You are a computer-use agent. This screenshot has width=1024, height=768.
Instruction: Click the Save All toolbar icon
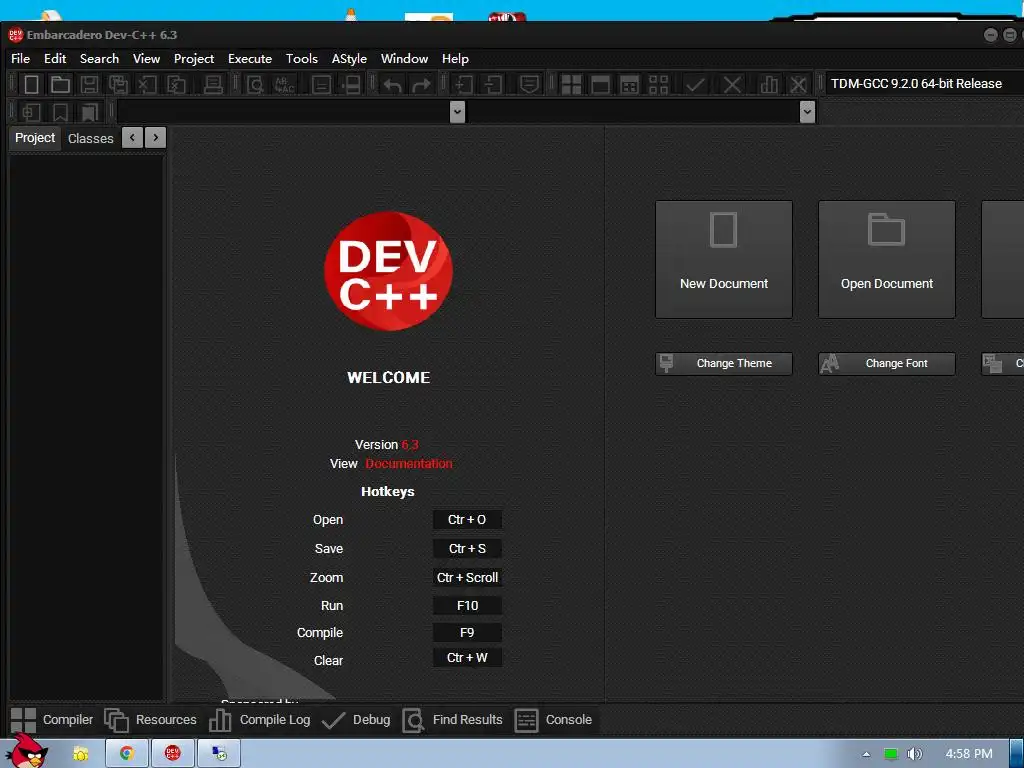pyautogui.click(x=118, y=84)
